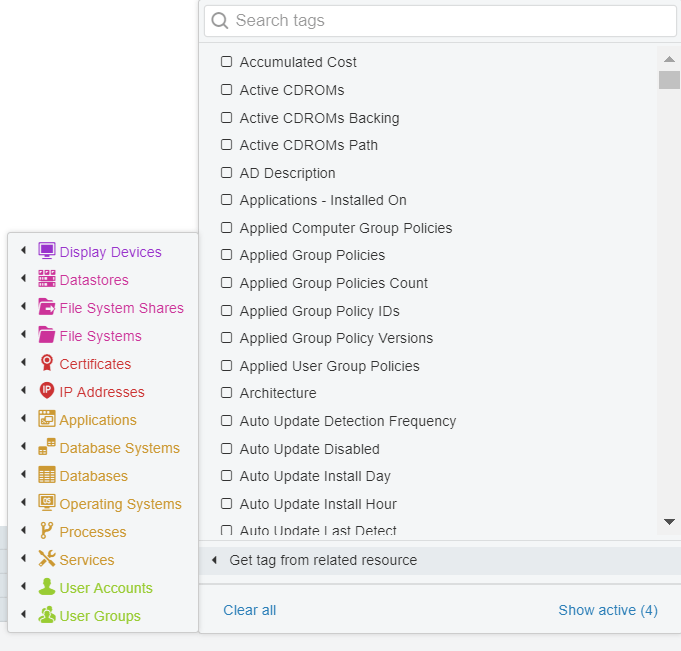Click the Clear all link

250,610
